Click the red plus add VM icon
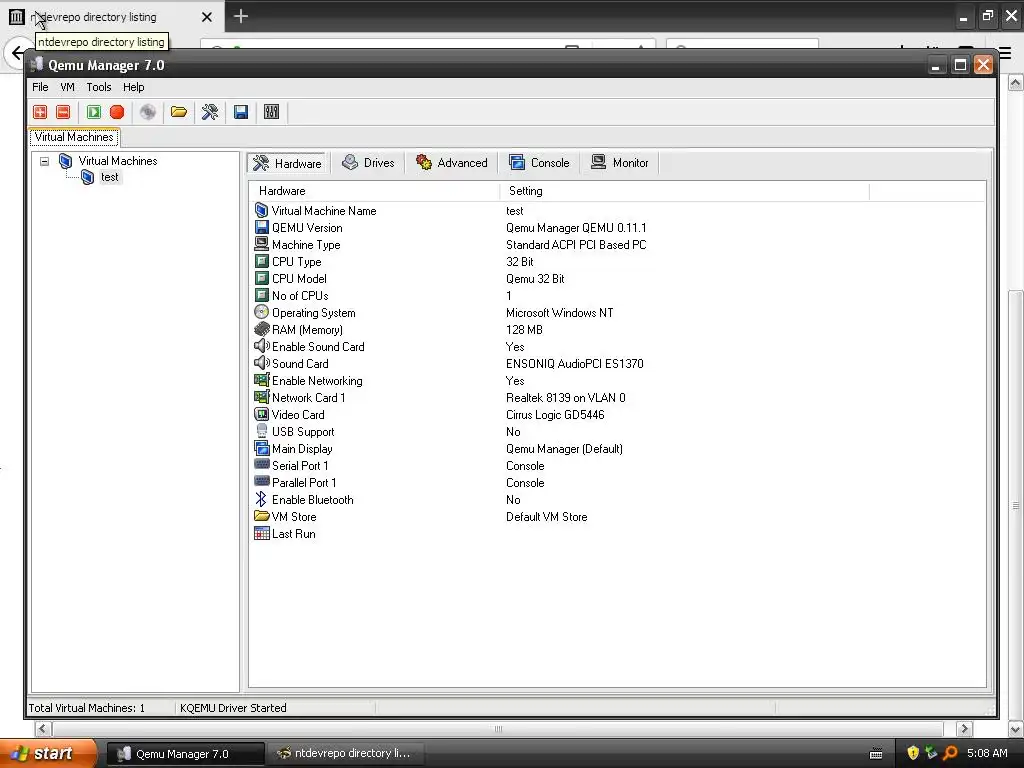 coord(40,112)
